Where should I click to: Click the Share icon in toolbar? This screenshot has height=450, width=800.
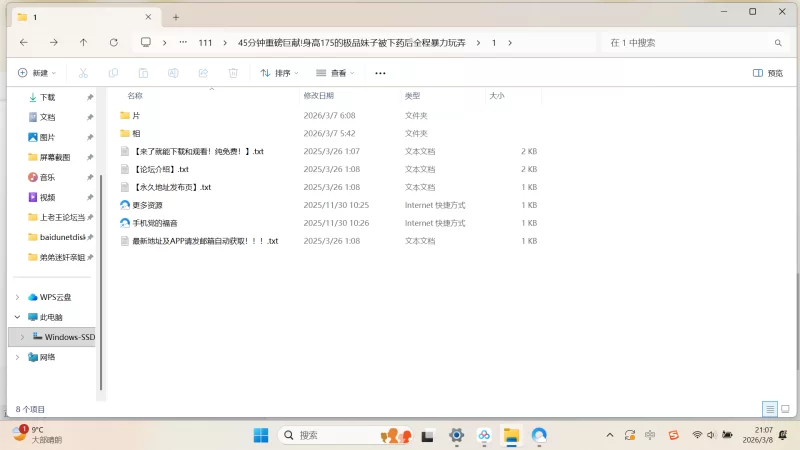pyautogui.click(x=203, y=73)
